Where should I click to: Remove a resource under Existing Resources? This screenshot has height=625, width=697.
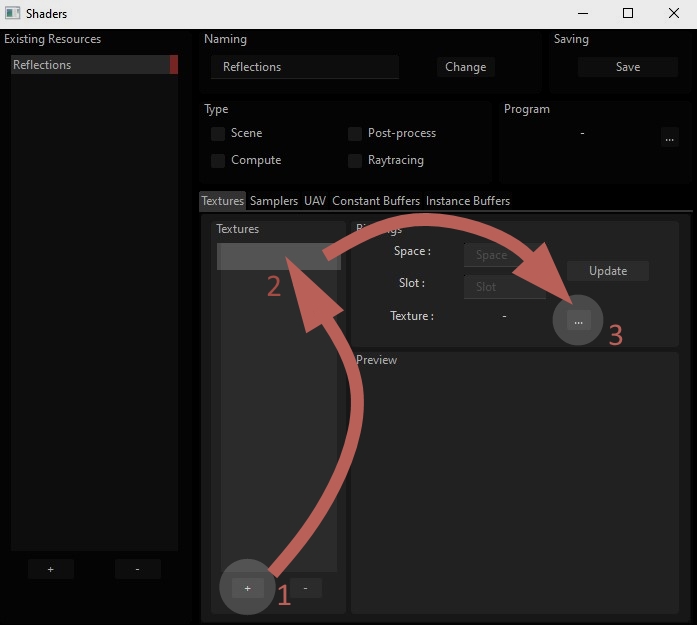click(137, 569)
